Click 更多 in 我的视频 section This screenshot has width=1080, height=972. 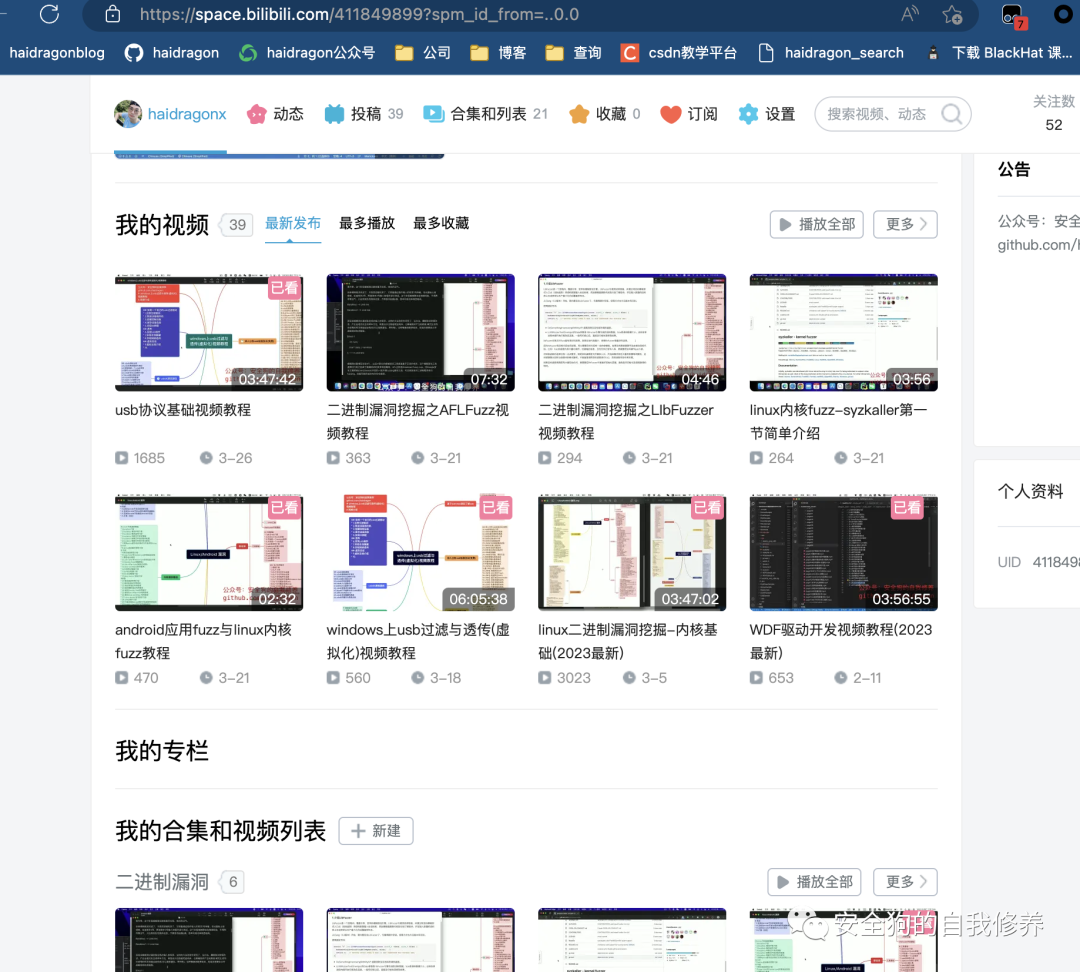point(905,225)
